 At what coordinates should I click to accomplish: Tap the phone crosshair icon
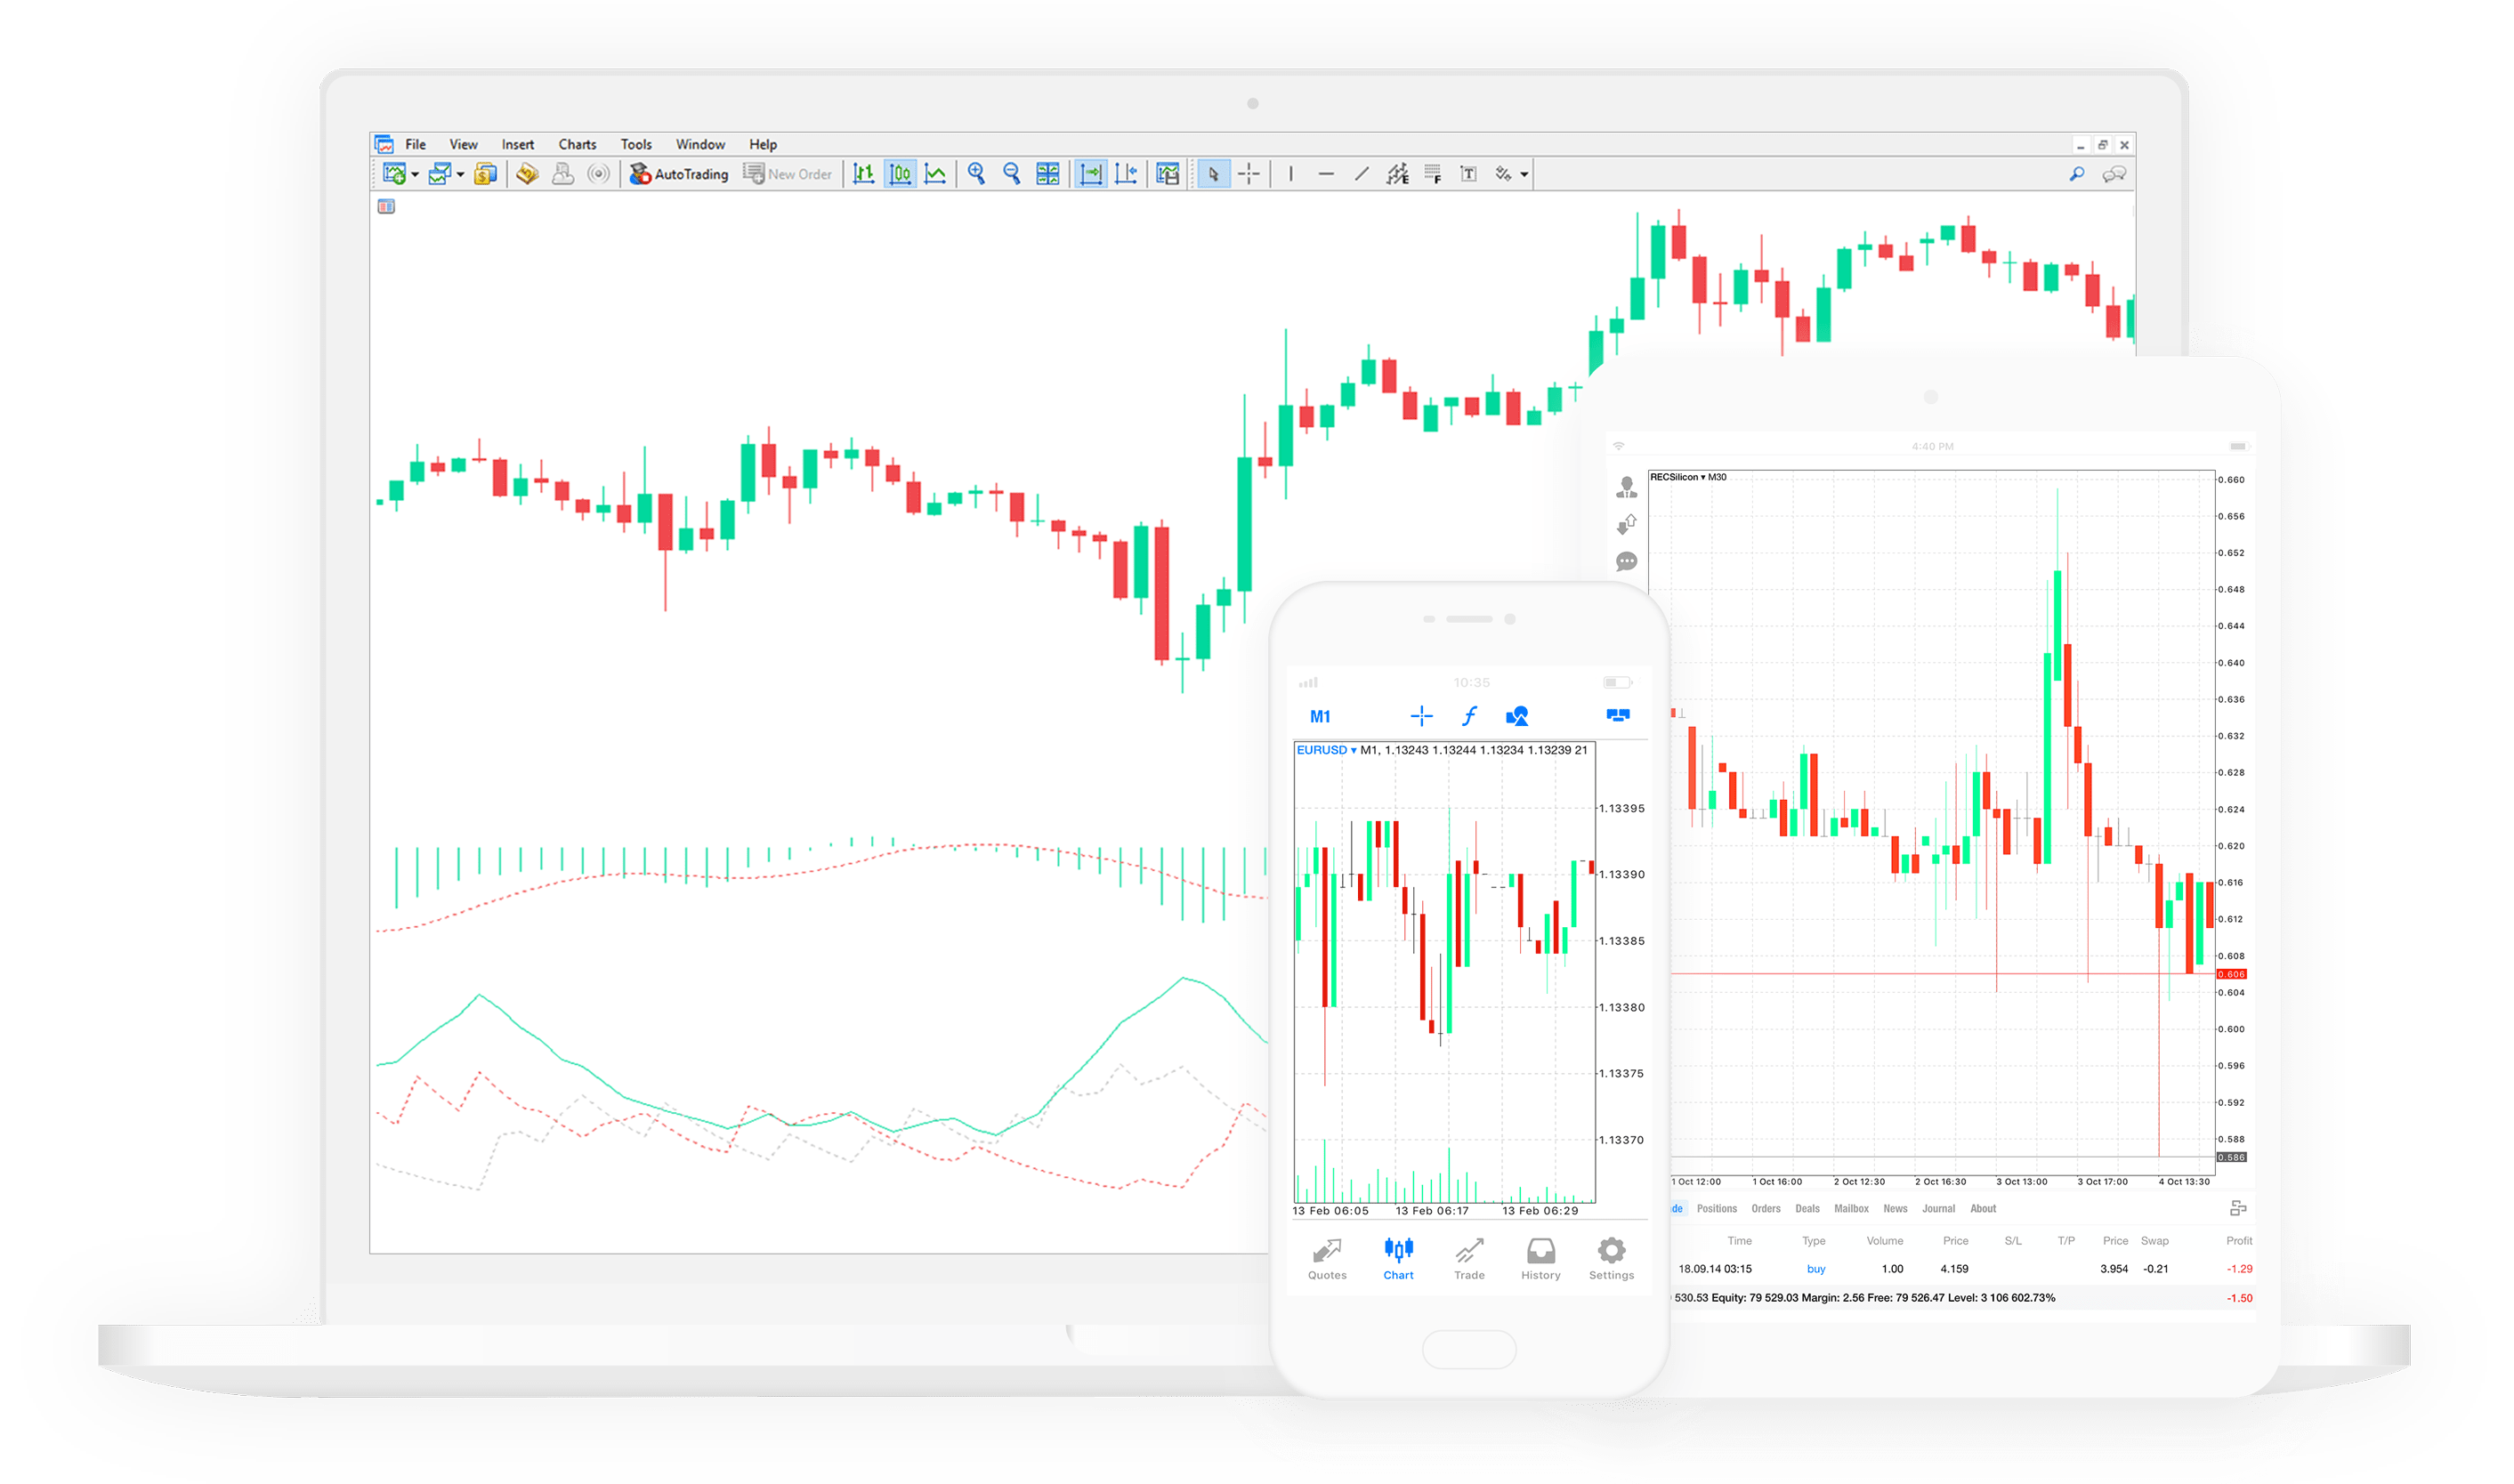1422,716
